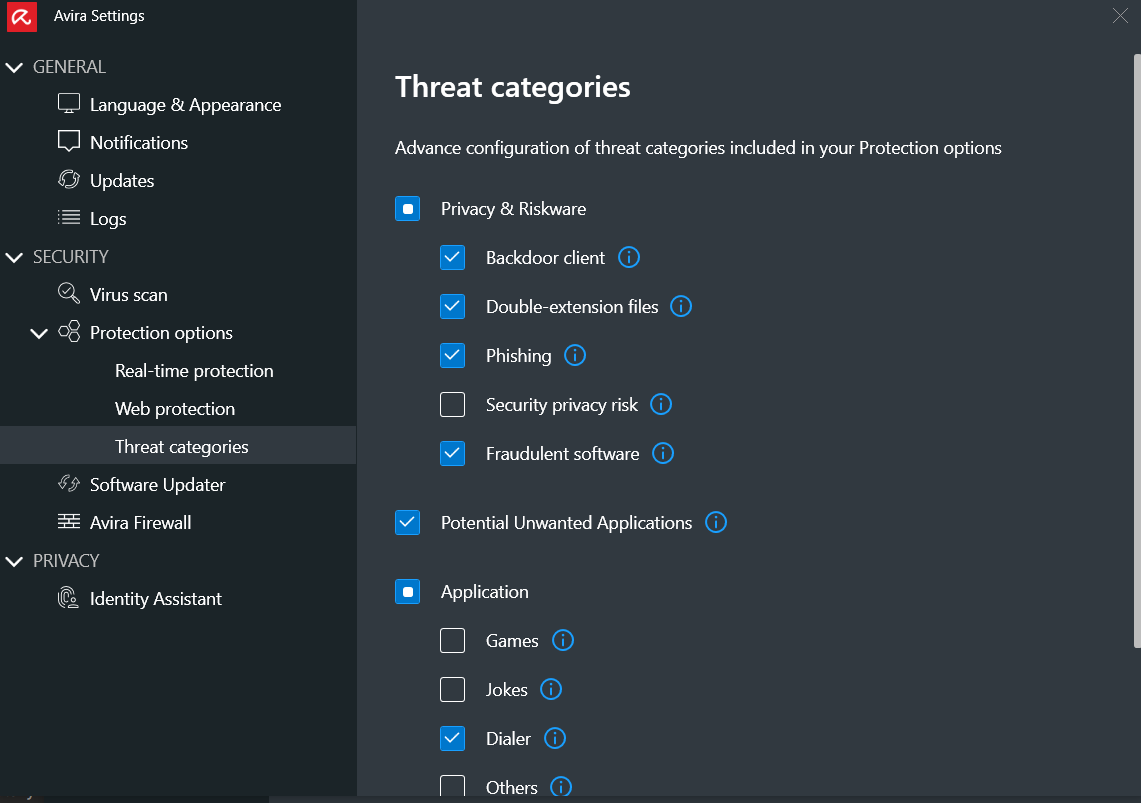Open info icon for Security privacy risk
Screen dimensions: 1141x803
661,404
